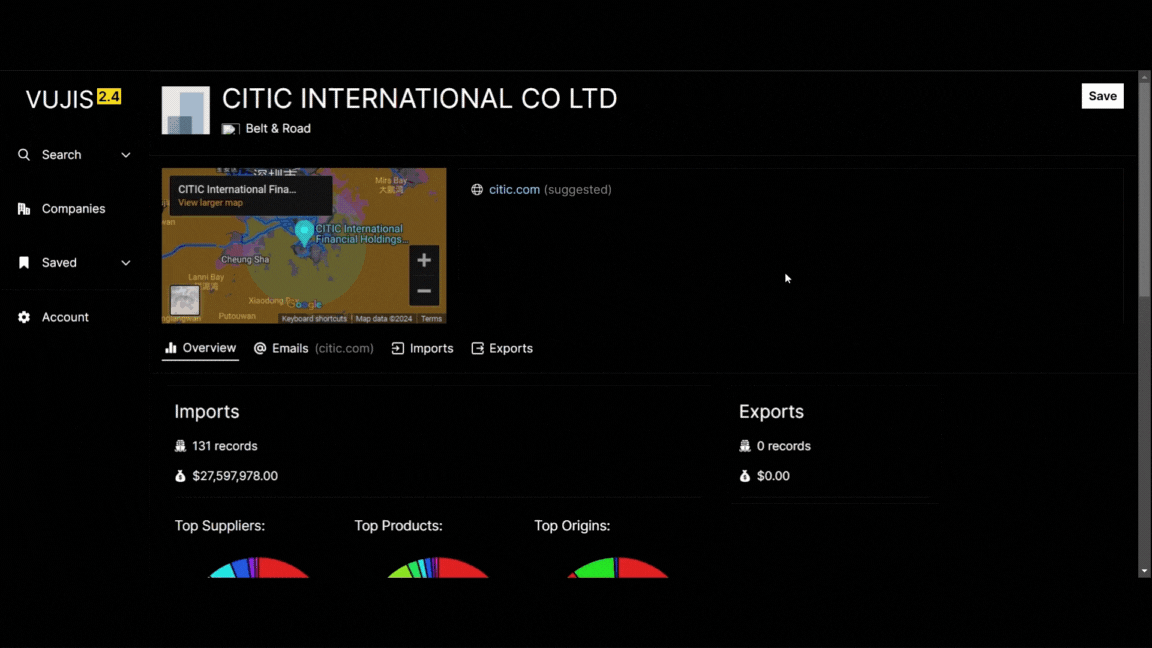1152x648 pixels.
Task: Zoom in on the map
Action: (424, 260)
